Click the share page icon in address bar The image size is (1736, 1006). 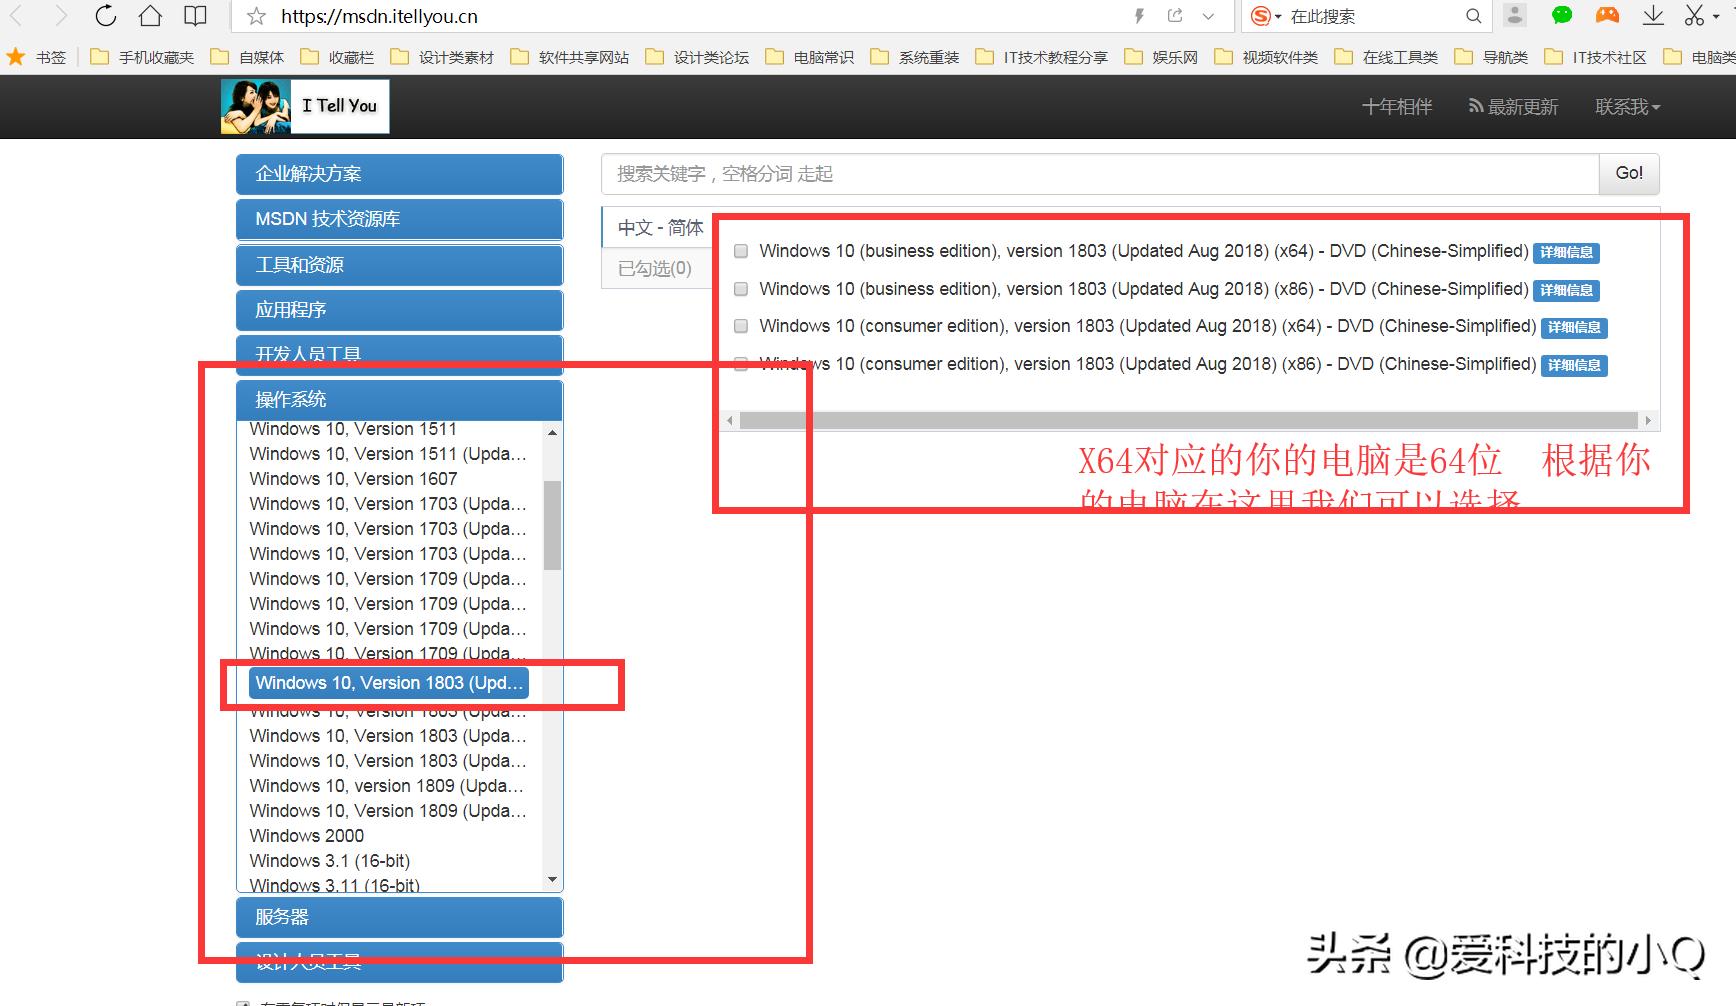[1172, 16]
